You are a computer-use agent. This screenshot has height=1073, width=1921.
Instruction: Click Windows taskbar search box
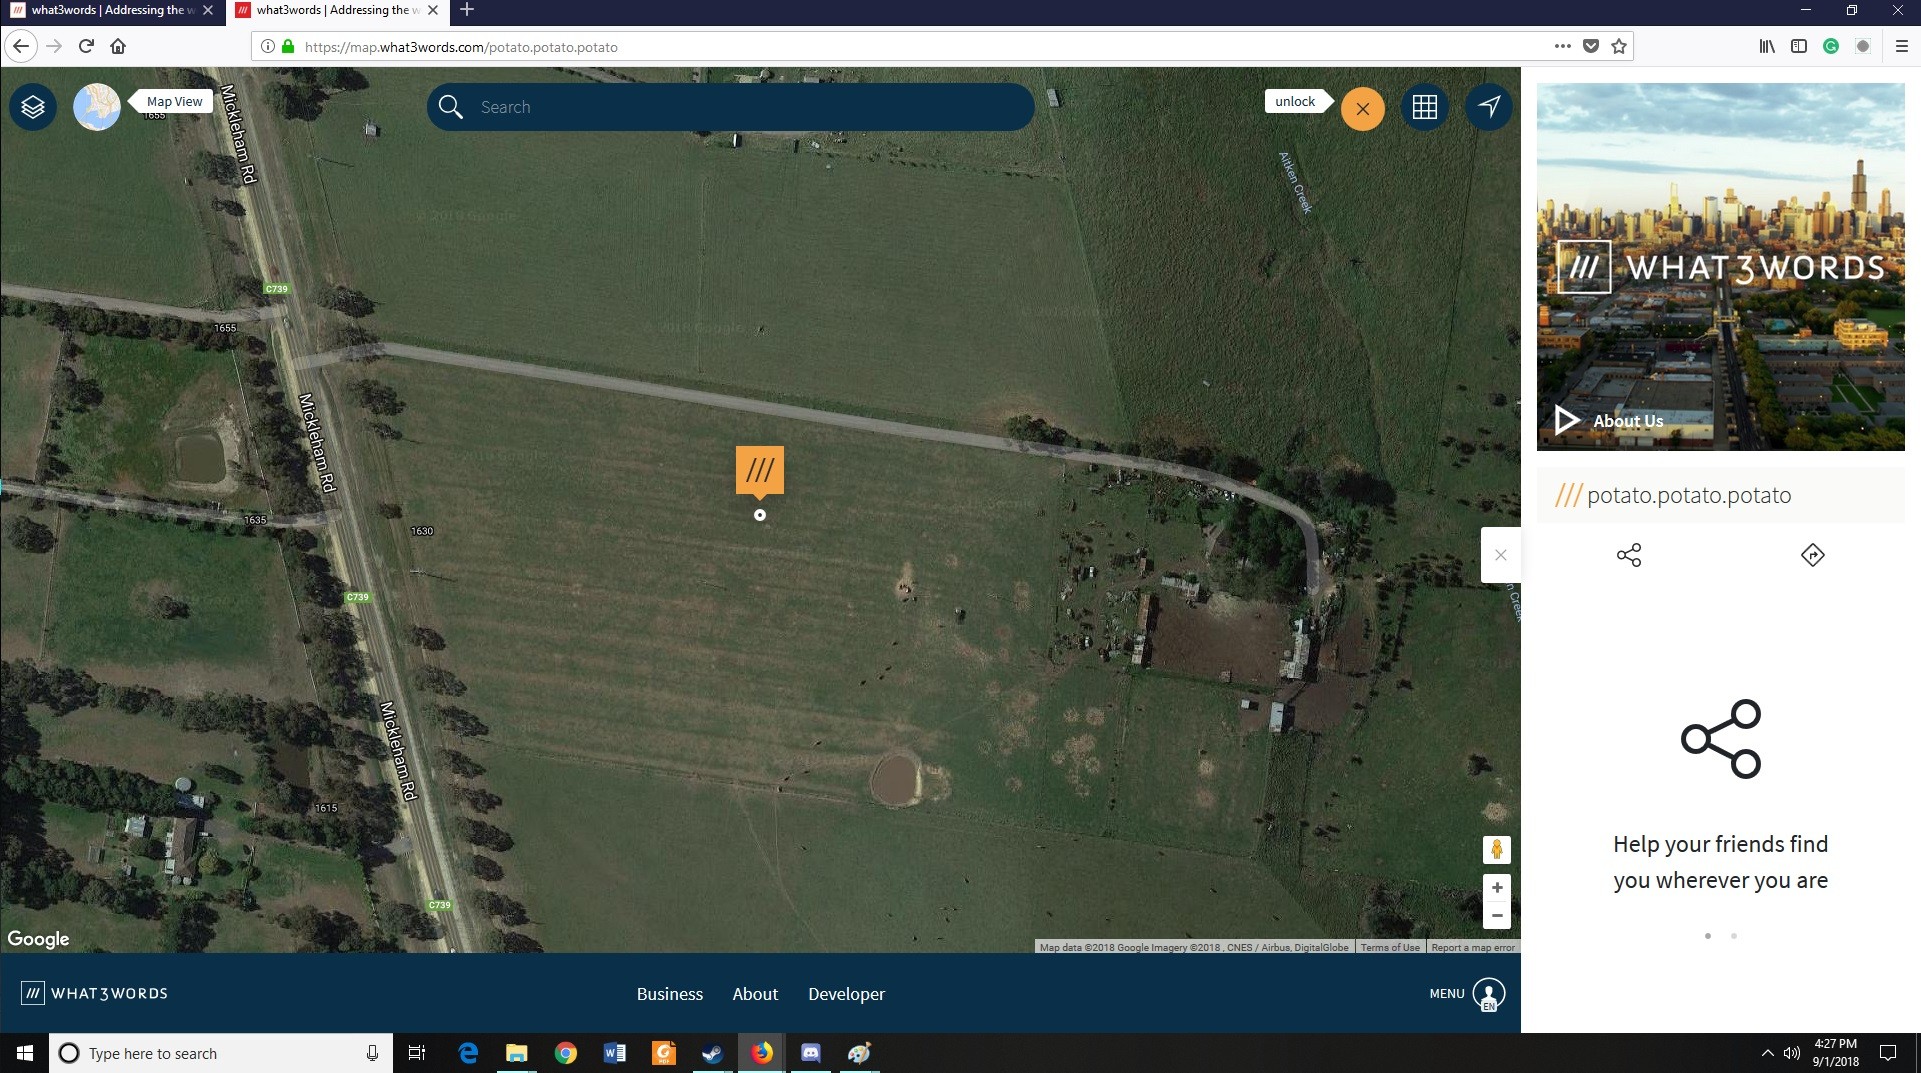[221, 1053]
